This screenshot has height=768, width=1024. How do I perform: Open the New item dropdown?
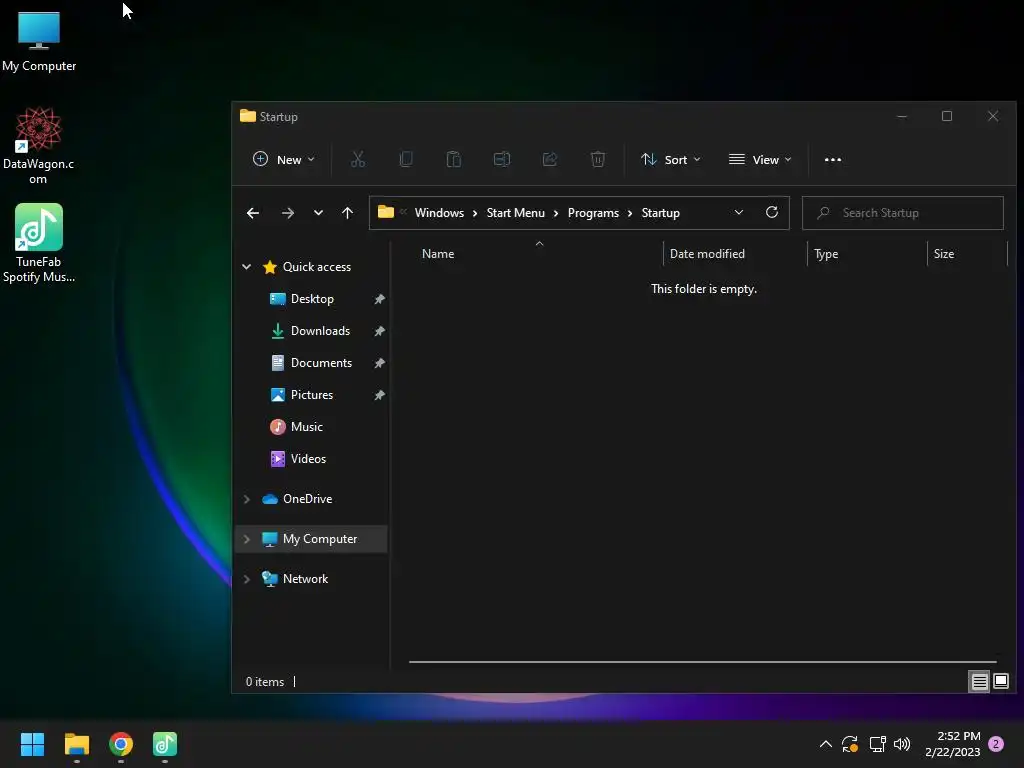283,159
